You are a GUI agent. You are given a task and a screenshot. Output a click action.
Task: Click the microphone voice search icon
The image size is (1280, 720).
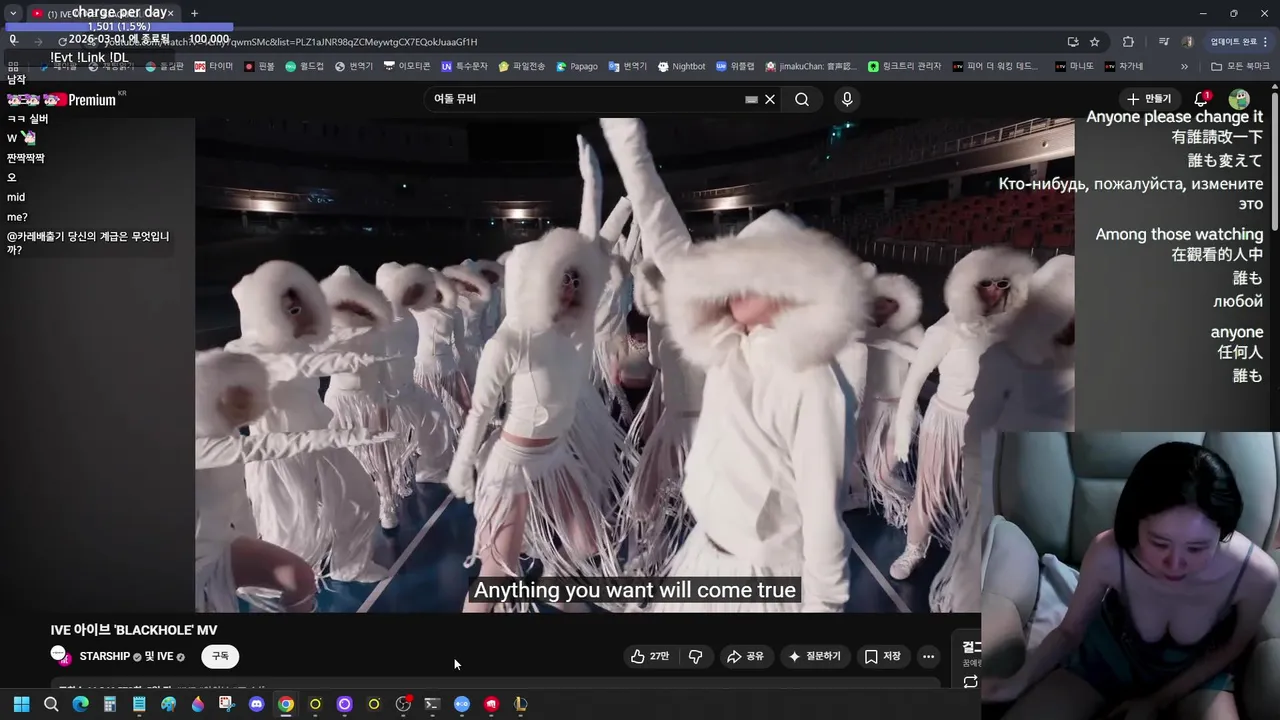click(847, 99)
